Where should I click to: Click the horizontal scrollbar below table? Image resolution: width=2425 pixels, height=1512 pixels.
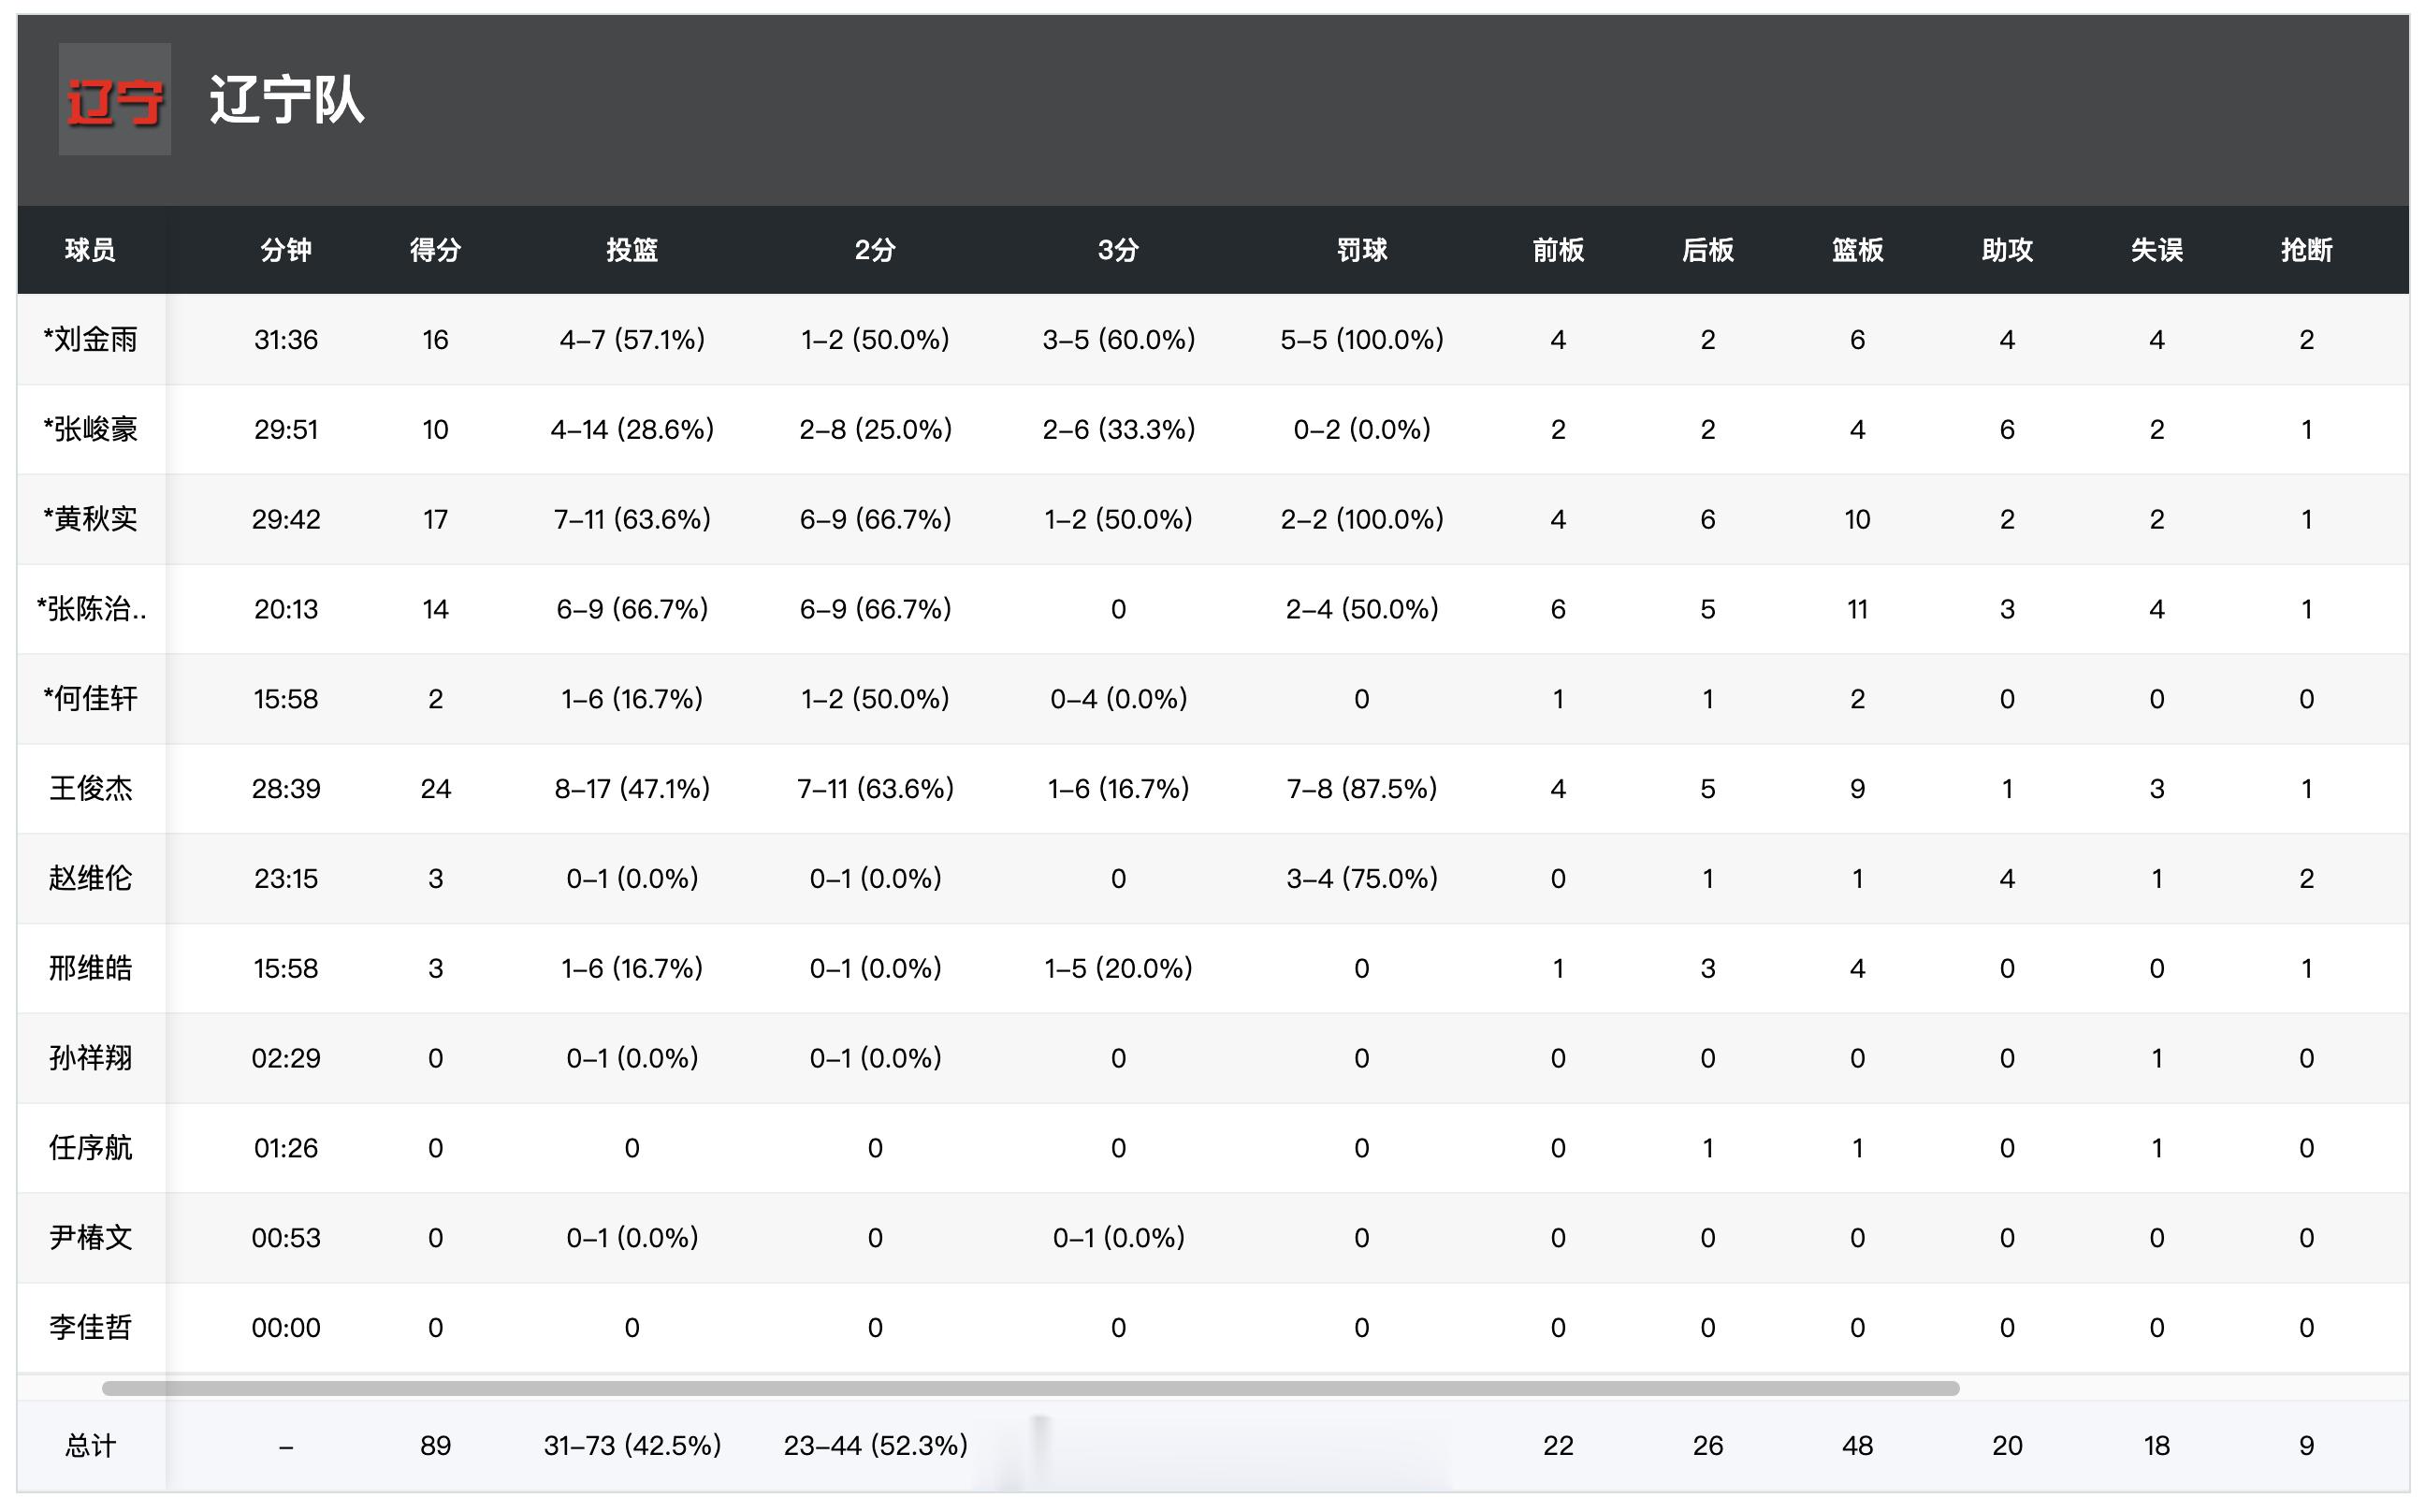click(x=1030, y=1388)
